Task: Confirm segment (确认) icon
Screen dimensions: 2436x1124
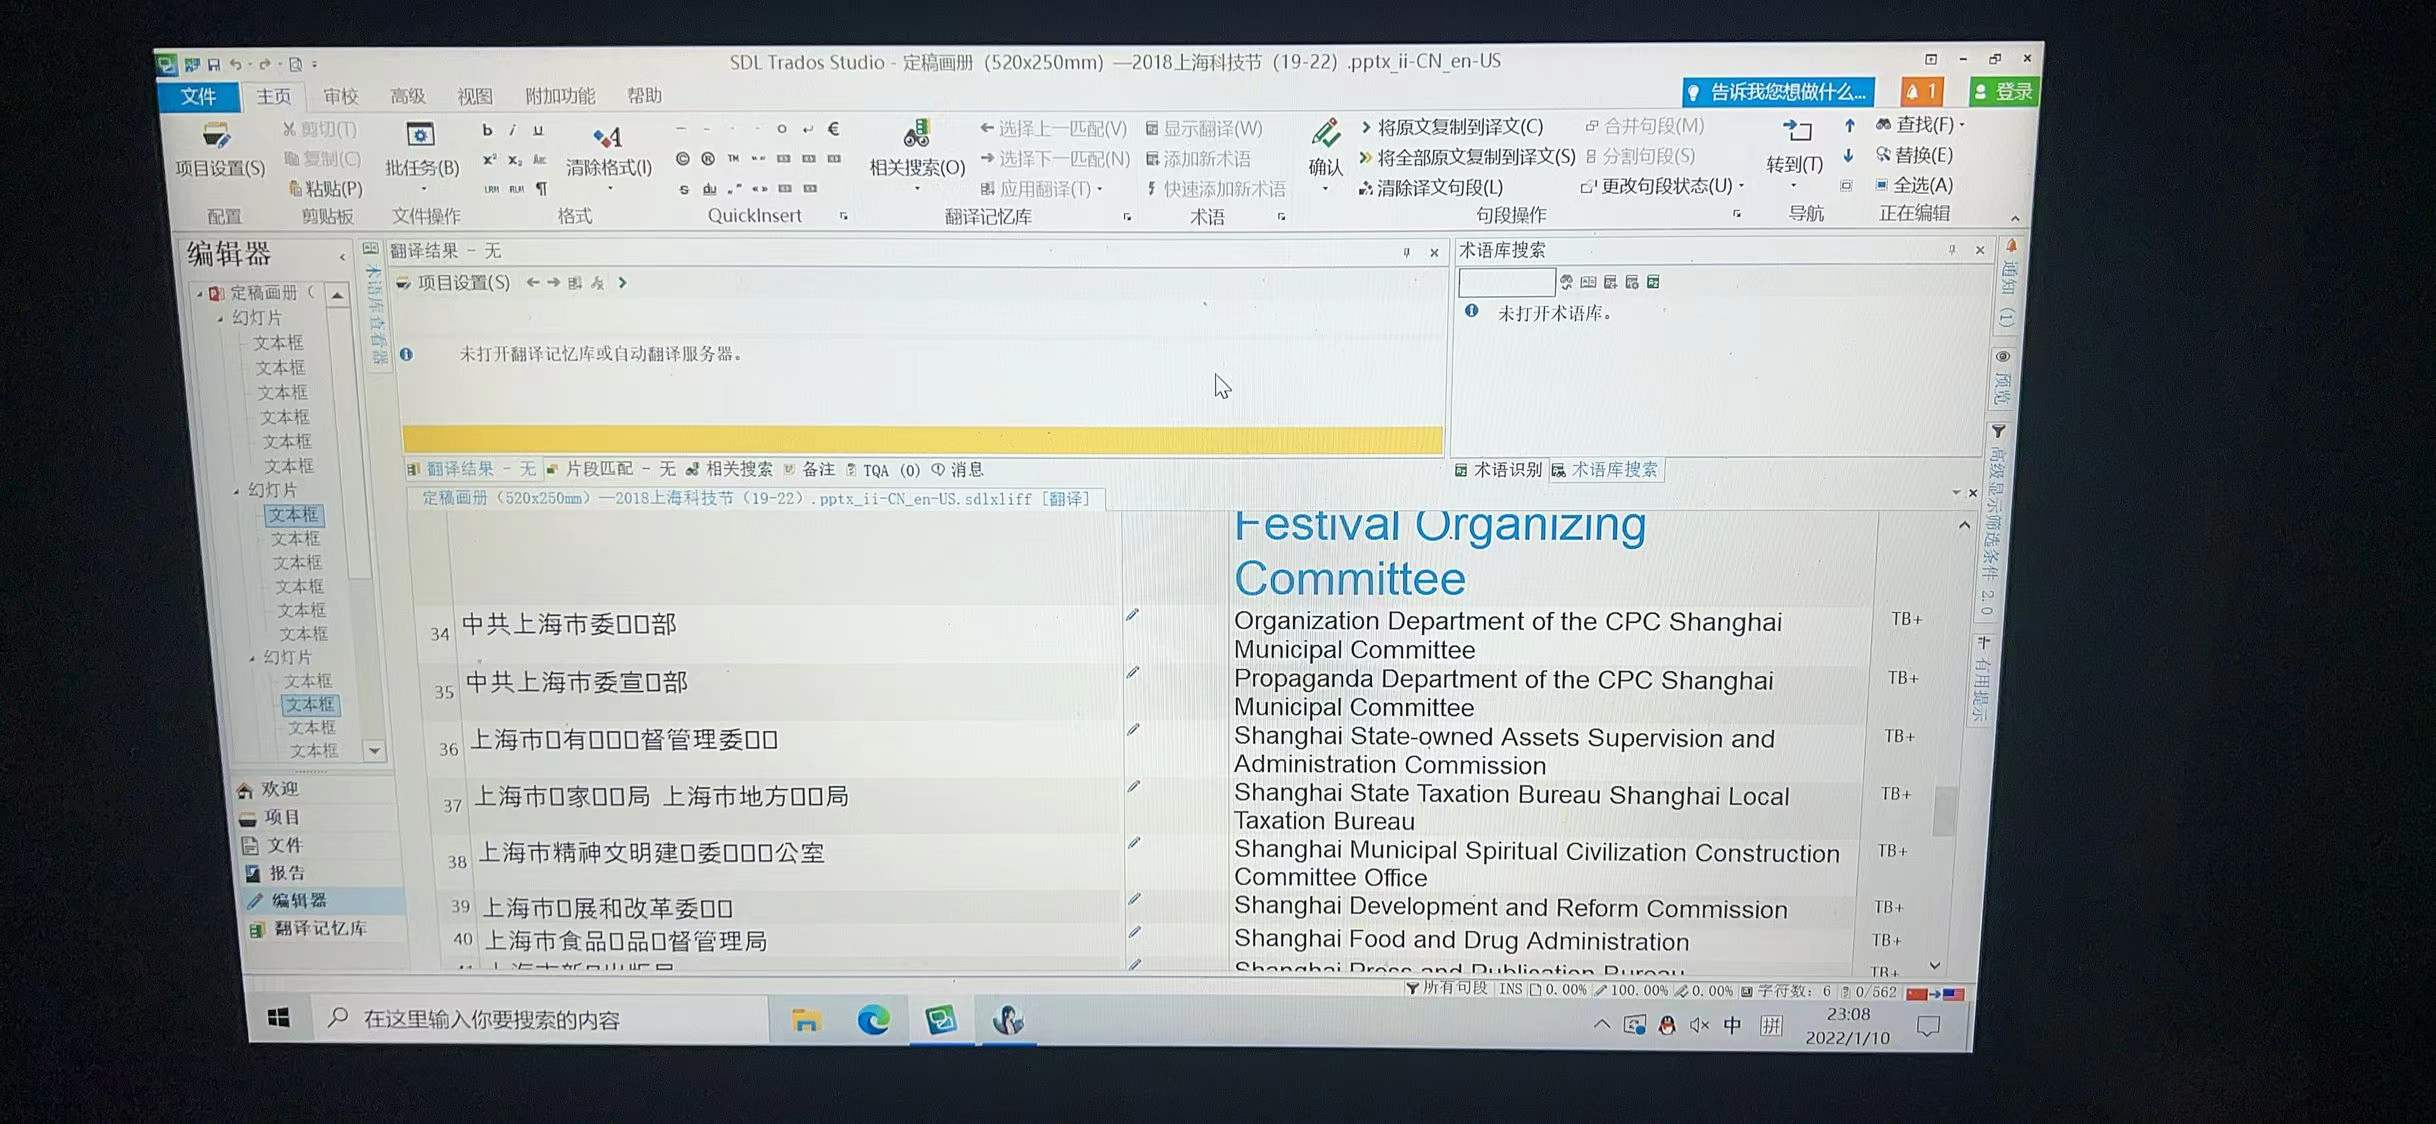Action: 1326,133
